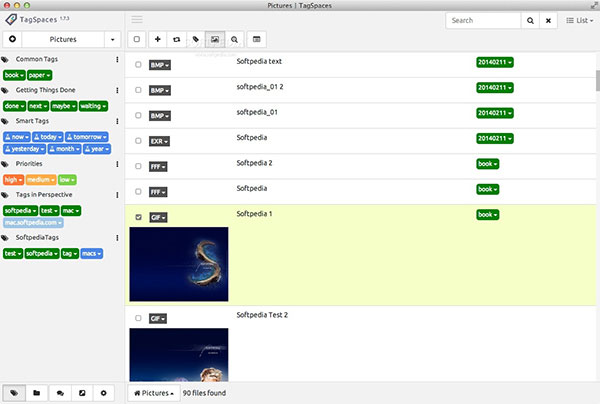Open the EXR extension tag dropdown
Image resolution: width=600 pixels, height=404 pixels.
tap(160, 141)
